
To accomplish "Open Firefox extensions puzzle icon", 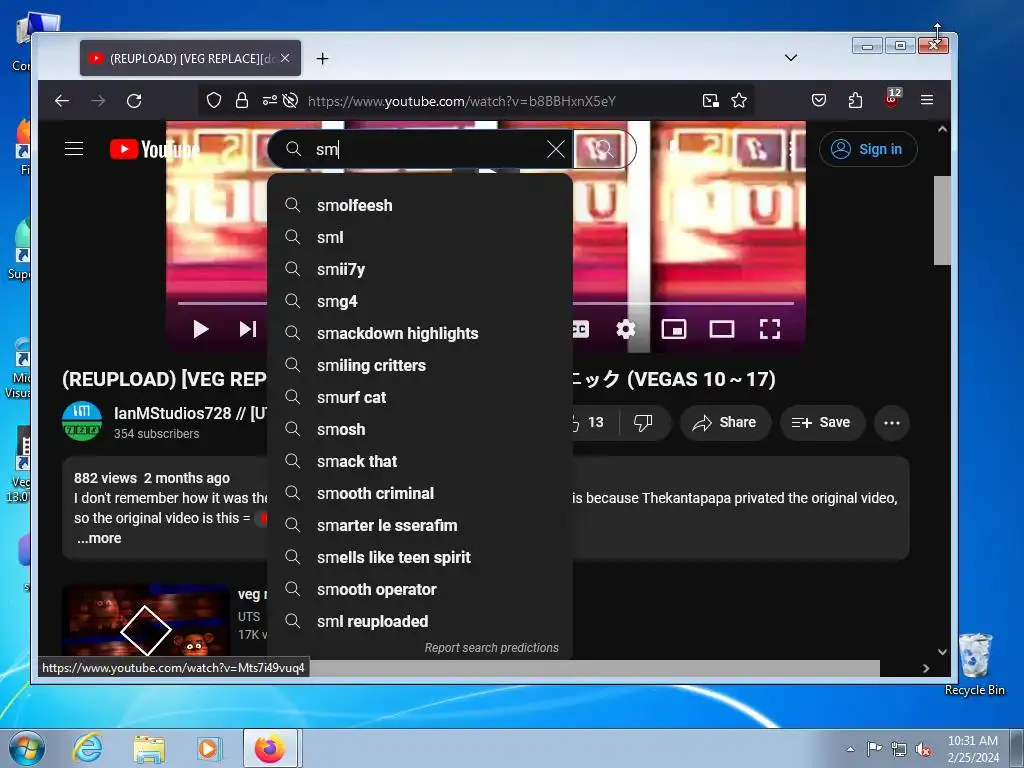I will pos(855,101).
